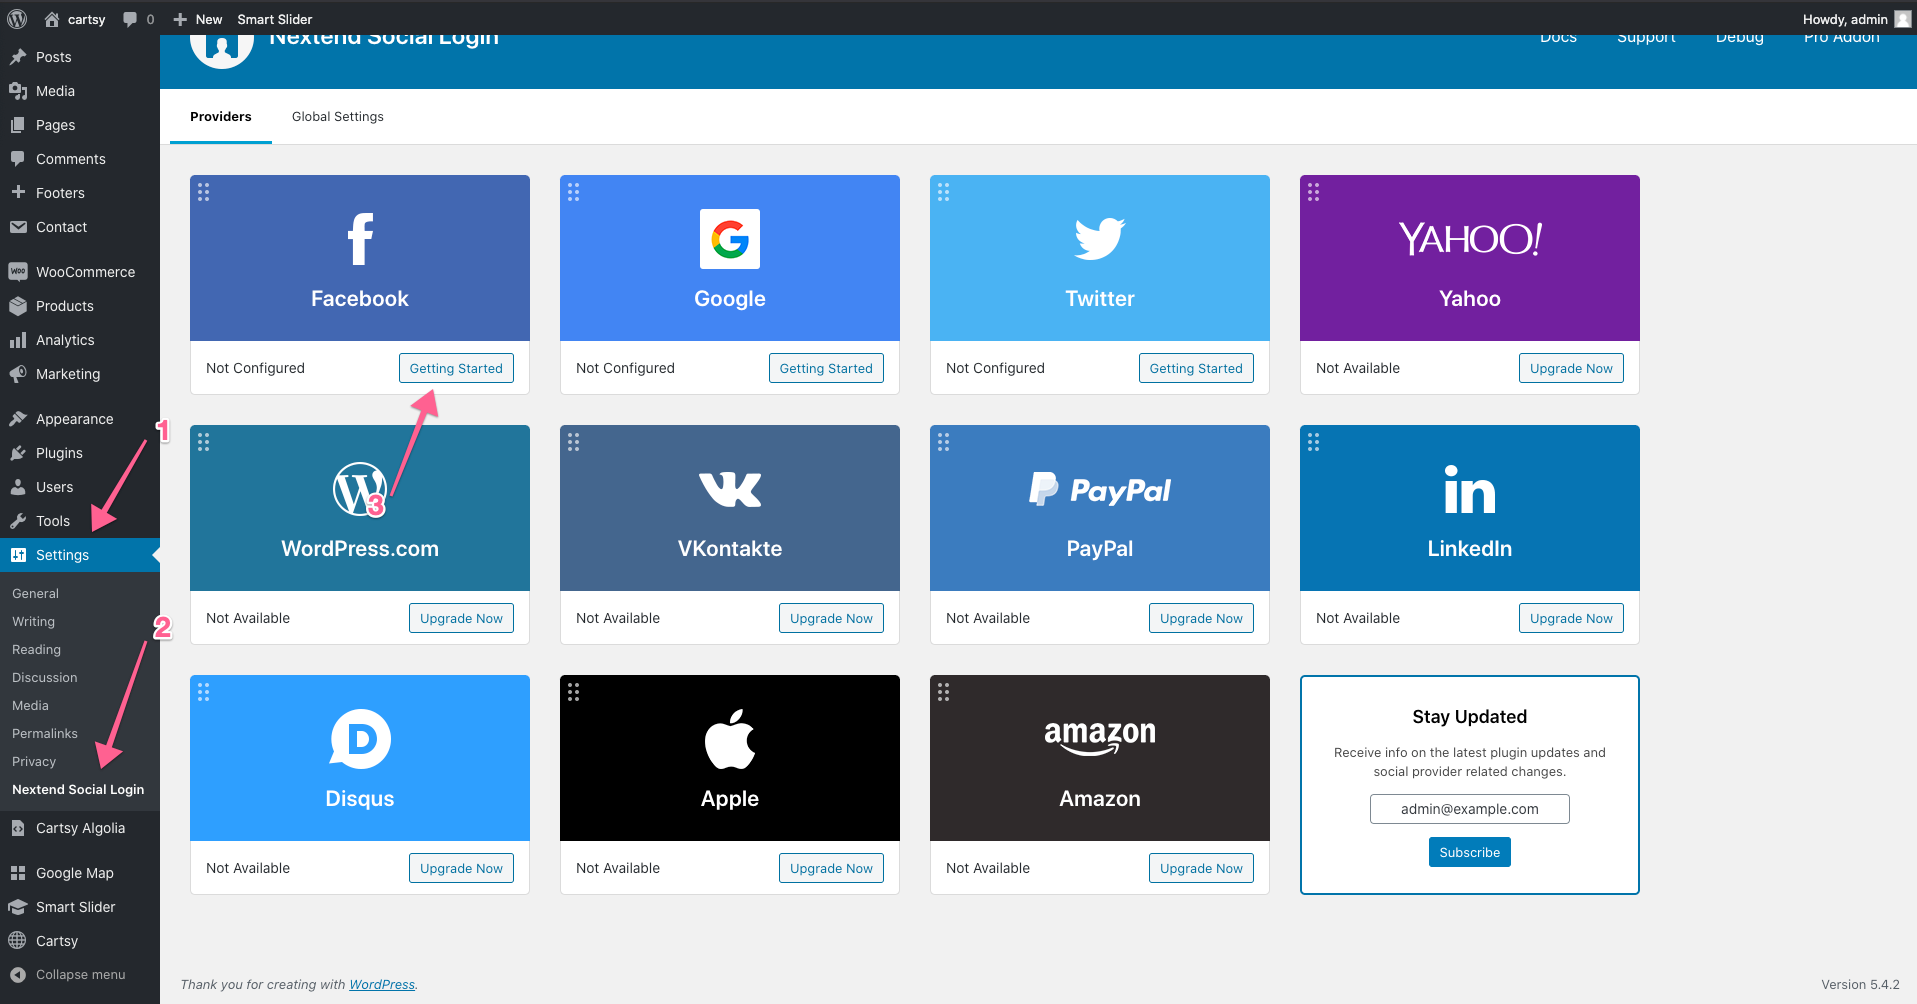The image size is (1917, 1004).
Task: Click Getting Started for Twitter
Action: [1196, 368]
